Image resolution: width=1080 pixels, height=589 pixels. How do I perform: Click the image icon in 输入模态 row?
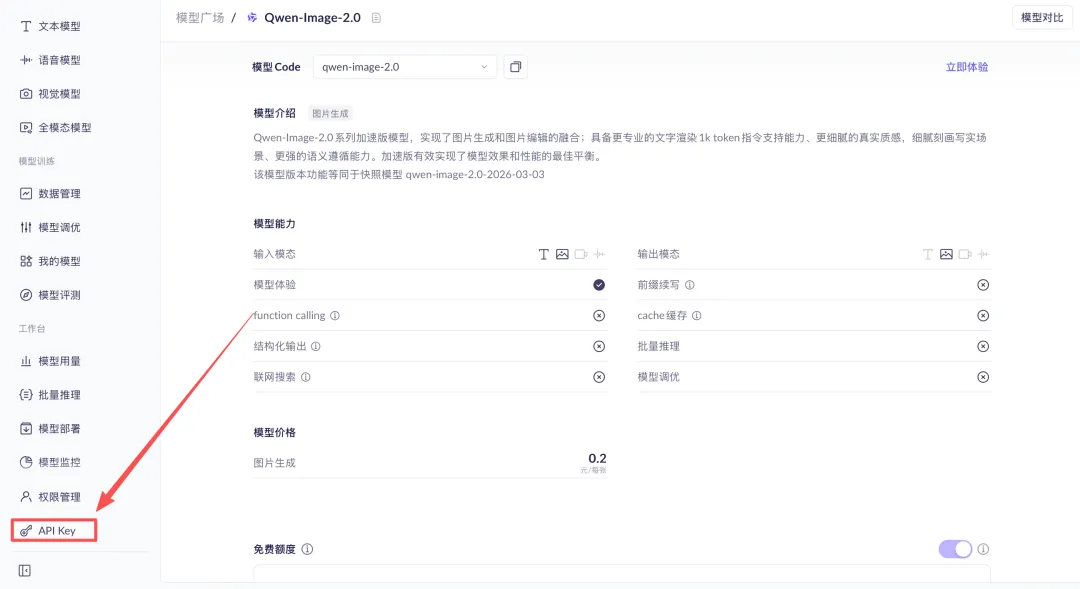562,254
